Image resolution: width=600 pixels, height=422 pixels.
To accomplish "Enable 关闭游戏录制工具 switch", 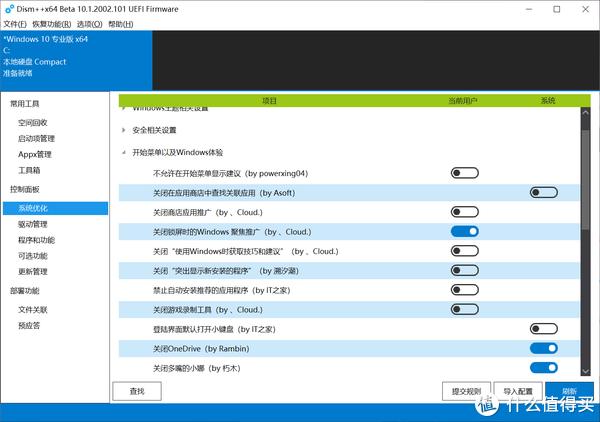I will 465,309.
